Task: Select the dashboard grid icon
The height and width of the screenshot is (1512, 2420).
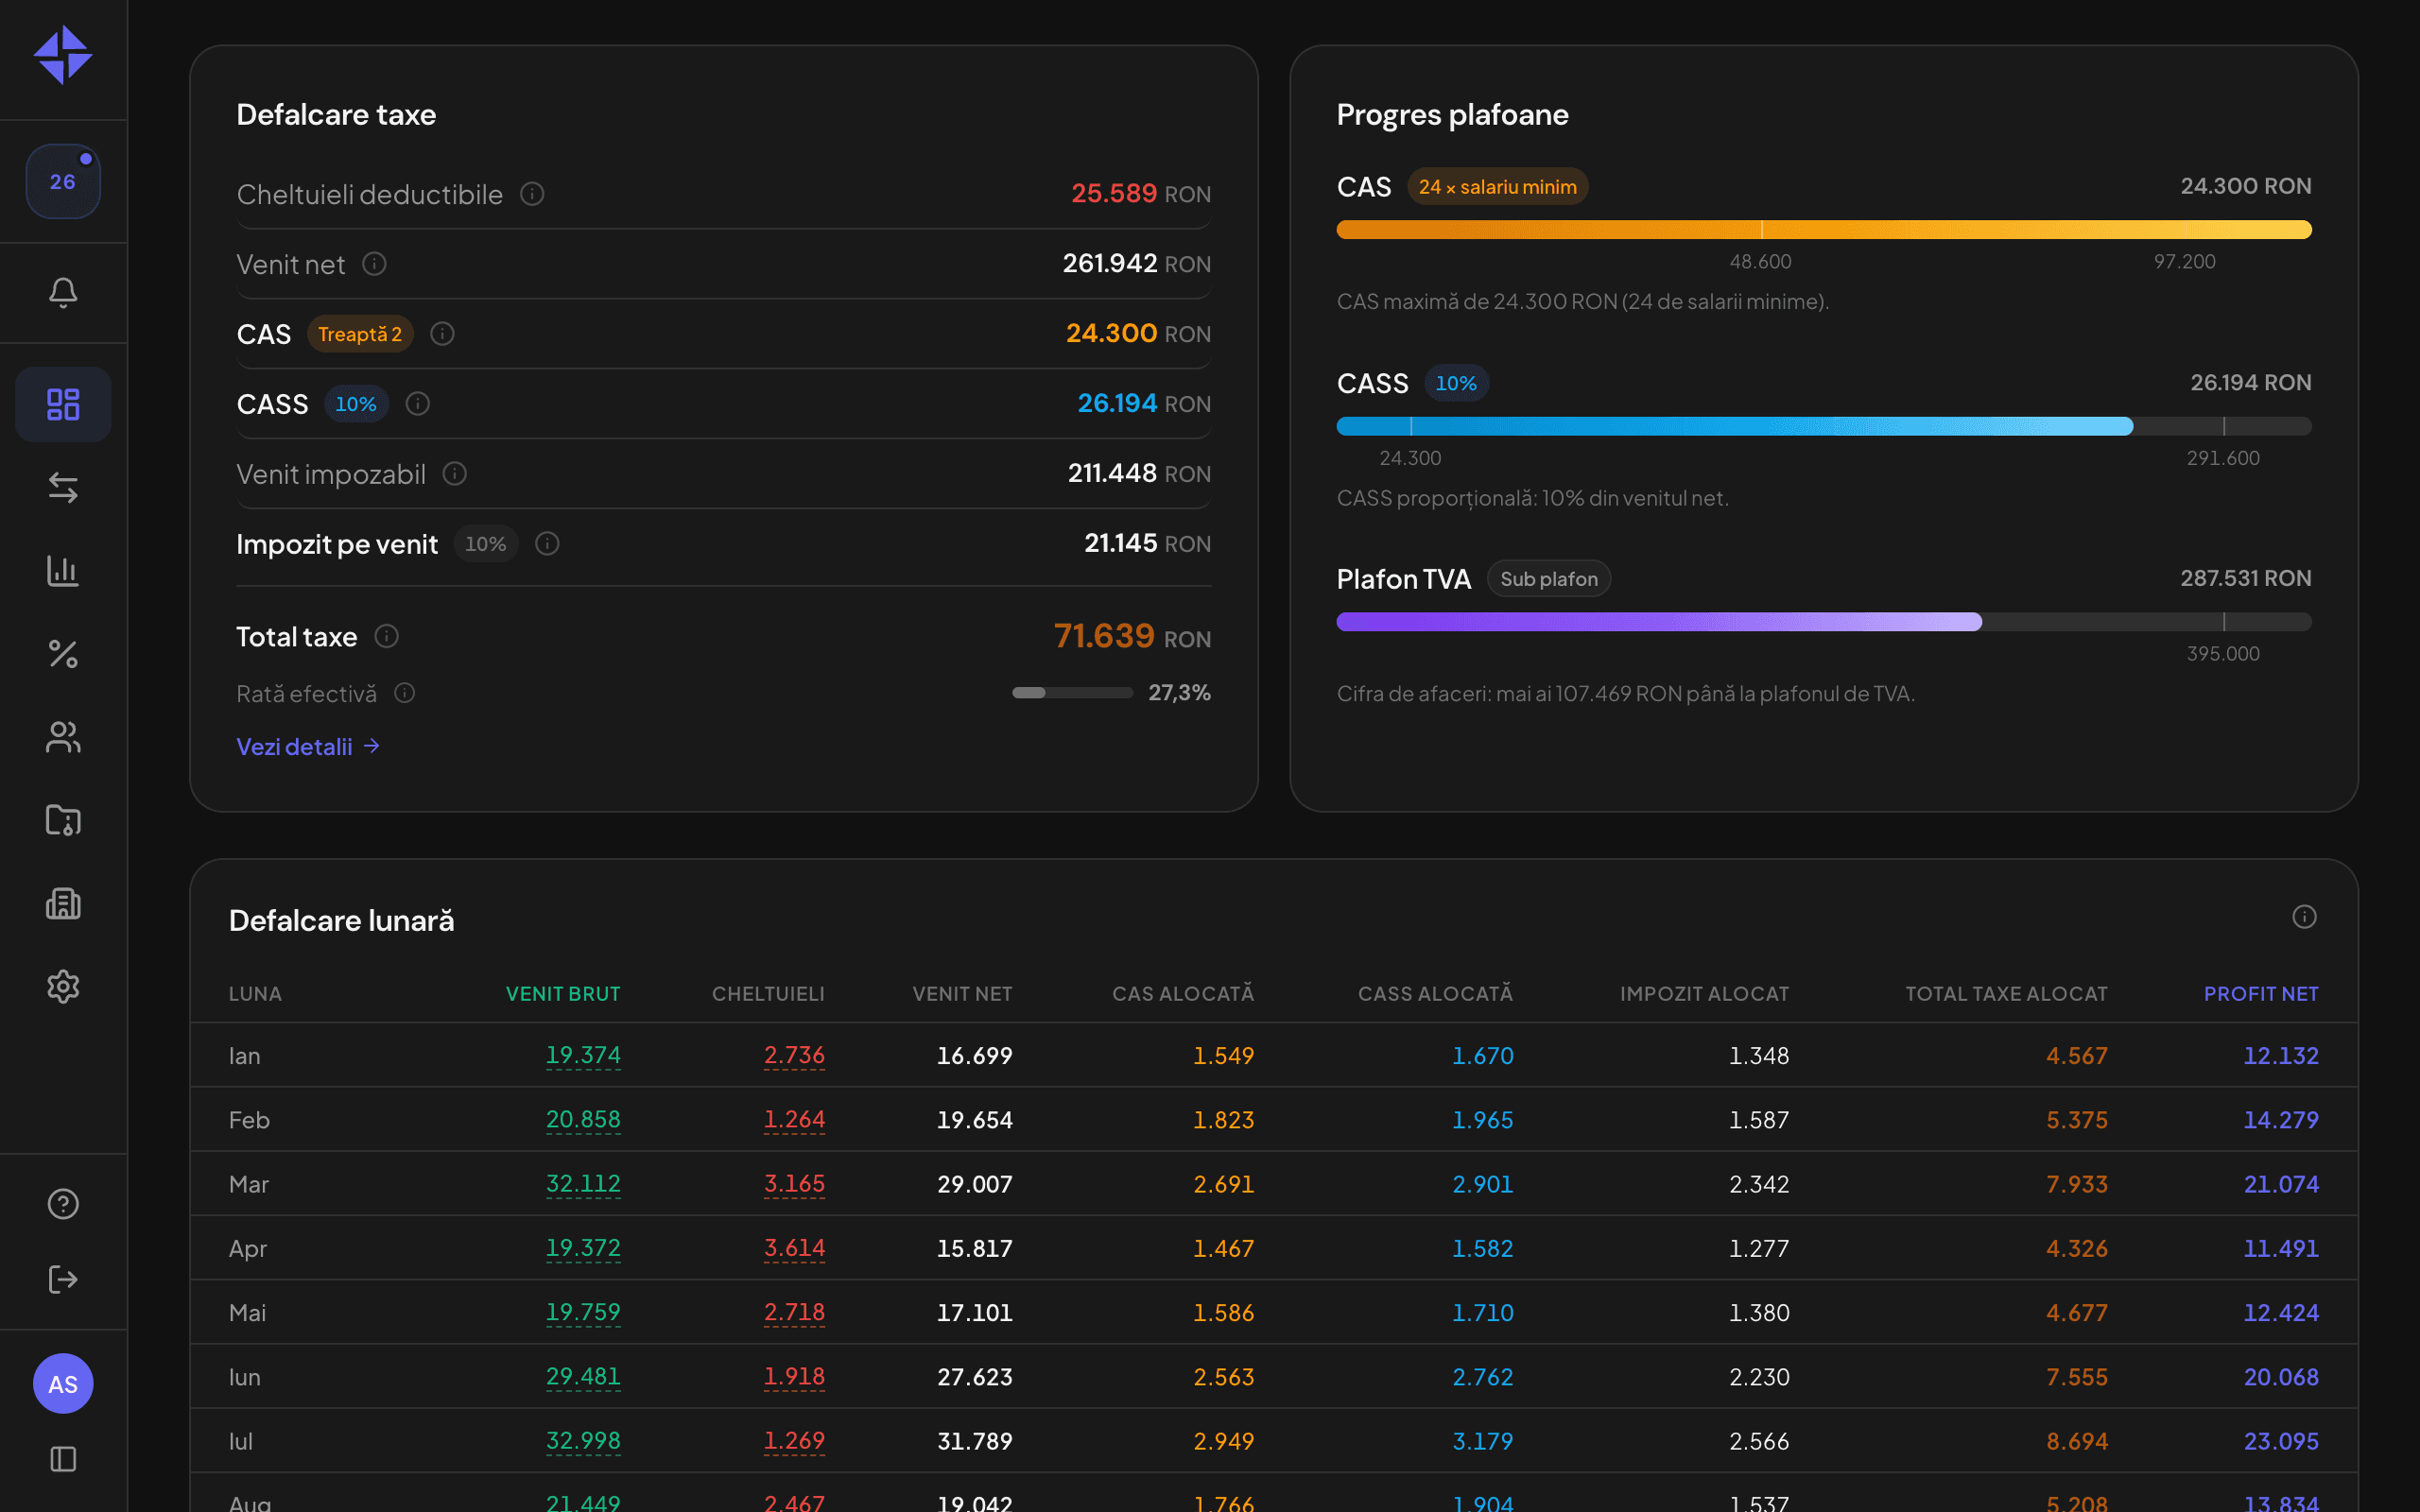Action: [63, 404]
